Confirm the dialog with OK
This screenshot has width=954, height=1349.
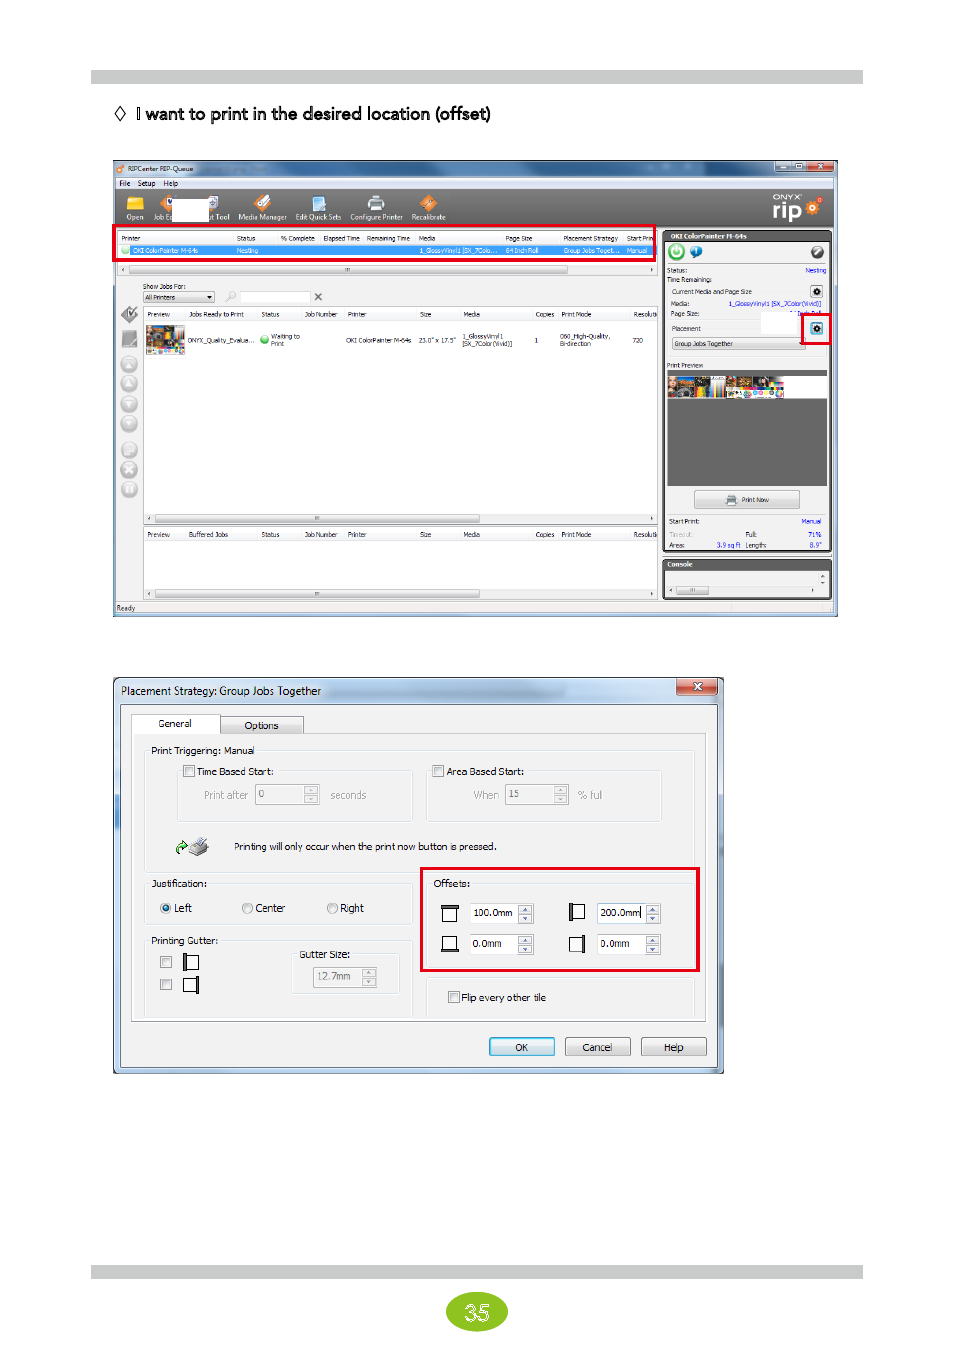click(x=521, y=1047)
